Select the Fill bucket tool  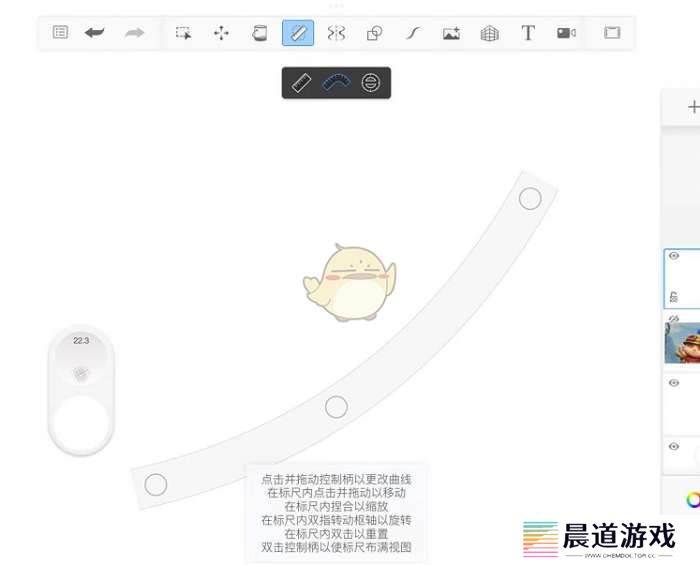(x=260, y=33)
